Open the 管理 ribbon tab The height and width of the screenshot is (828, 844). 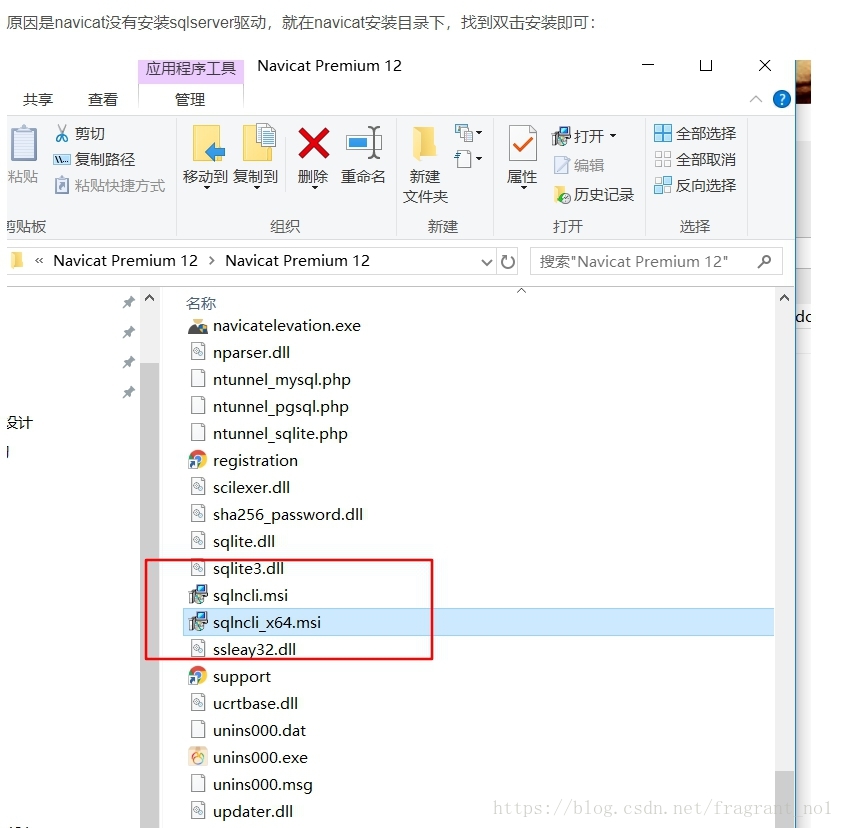tap(190, 100)
